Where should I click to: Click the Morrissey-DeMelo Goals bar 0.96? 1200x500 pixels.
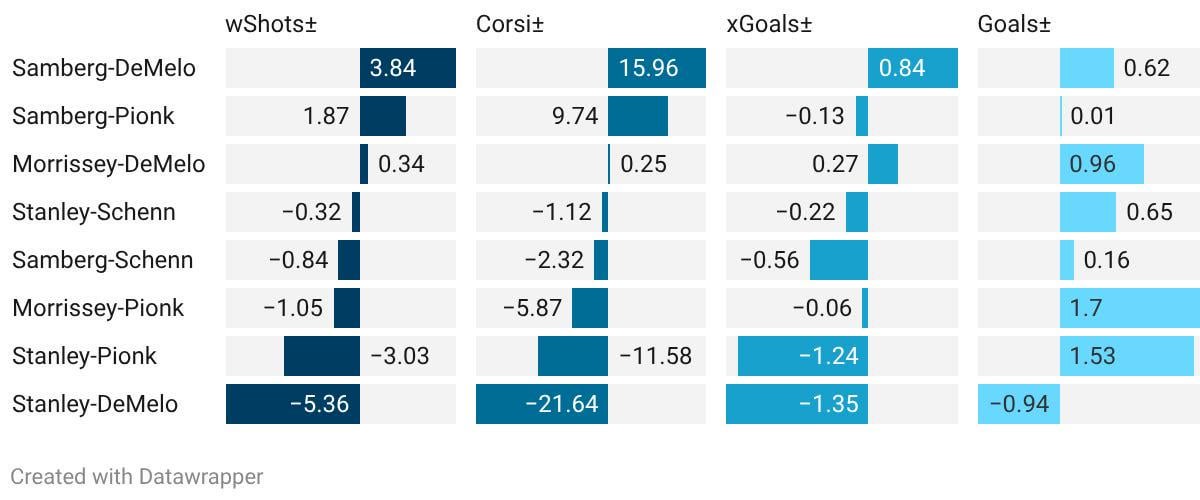(1101, 164)
